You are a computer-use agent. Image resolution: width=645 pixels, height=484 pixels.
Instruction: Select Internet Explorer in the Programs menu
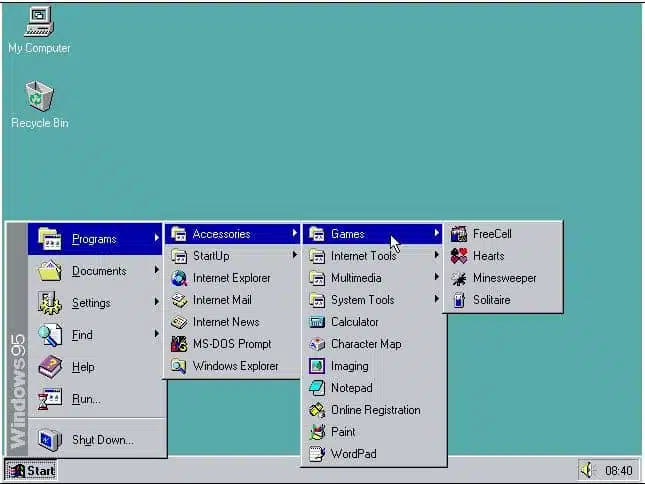[231, 278]
